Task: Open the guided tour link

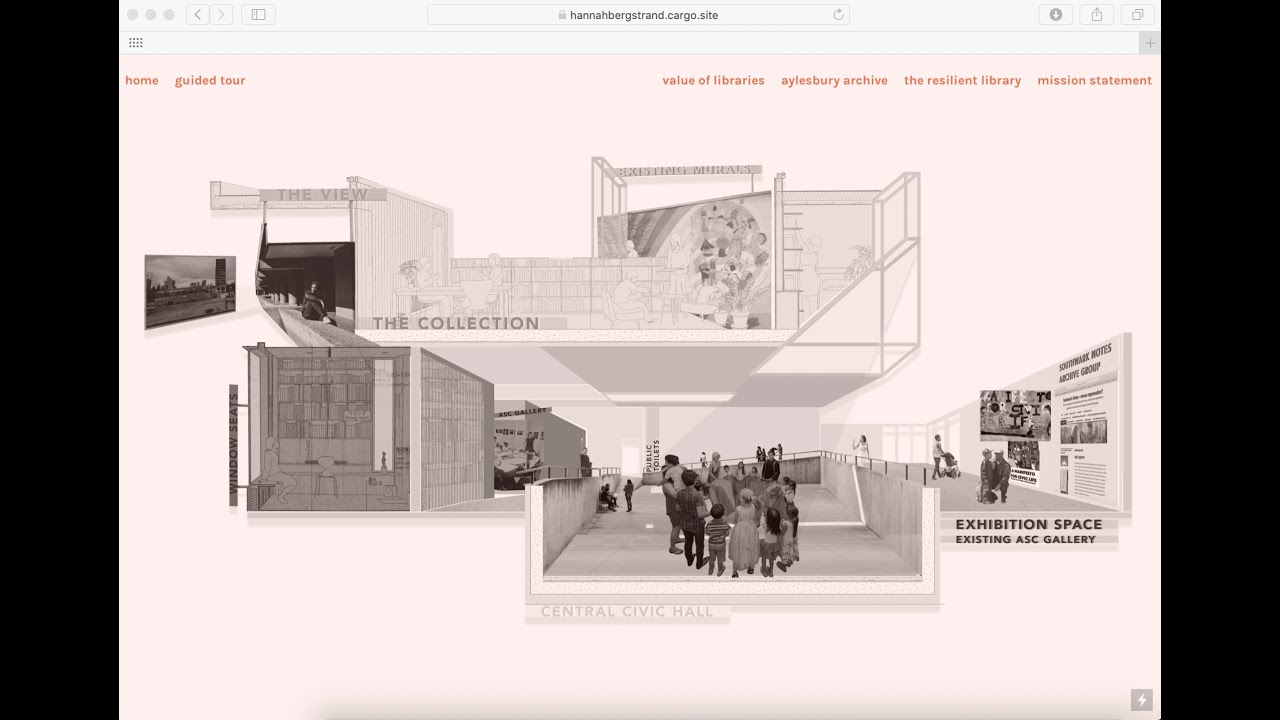Action: [210, 80]
